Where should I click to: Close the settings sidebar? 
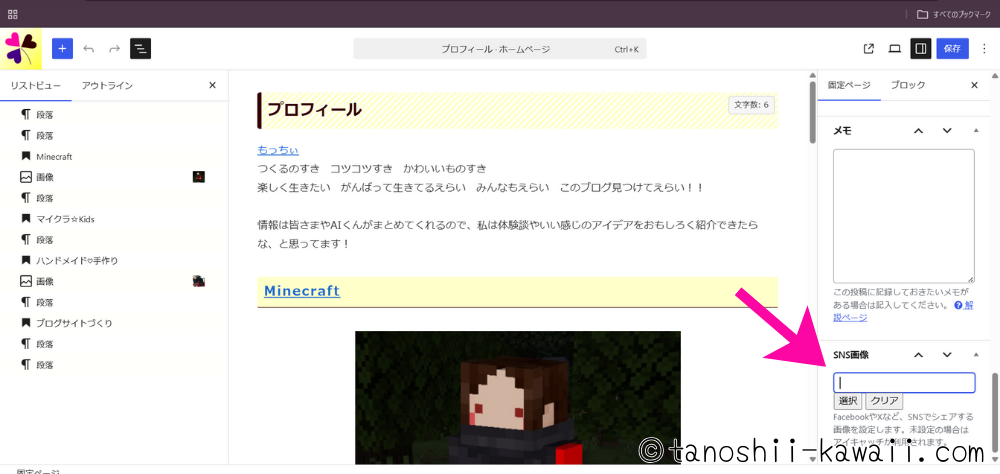(x=974, y=85)
